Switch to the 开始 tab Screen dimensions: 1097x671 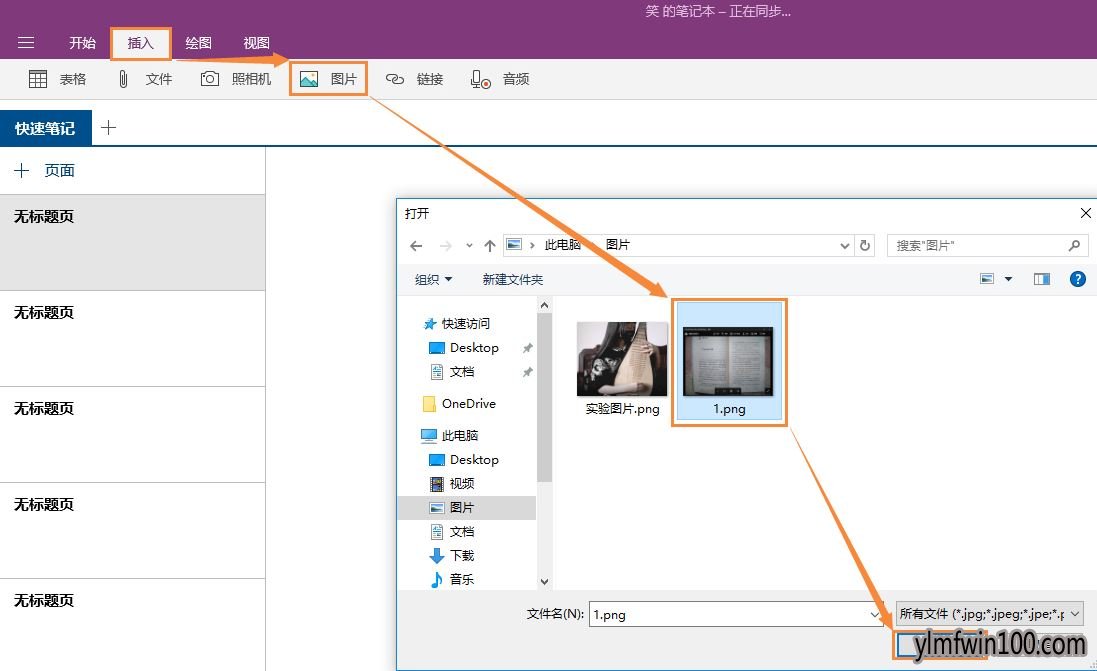click(x=82, y=43)
